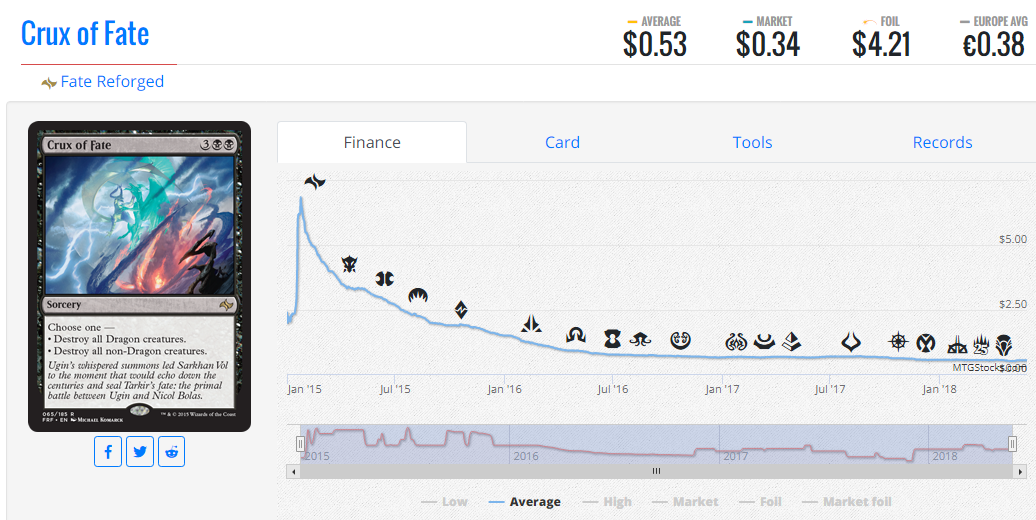1036x520 pixels.
Task: Share the card on Reddit
Action: pyautogui.click(x=172, y=452)
